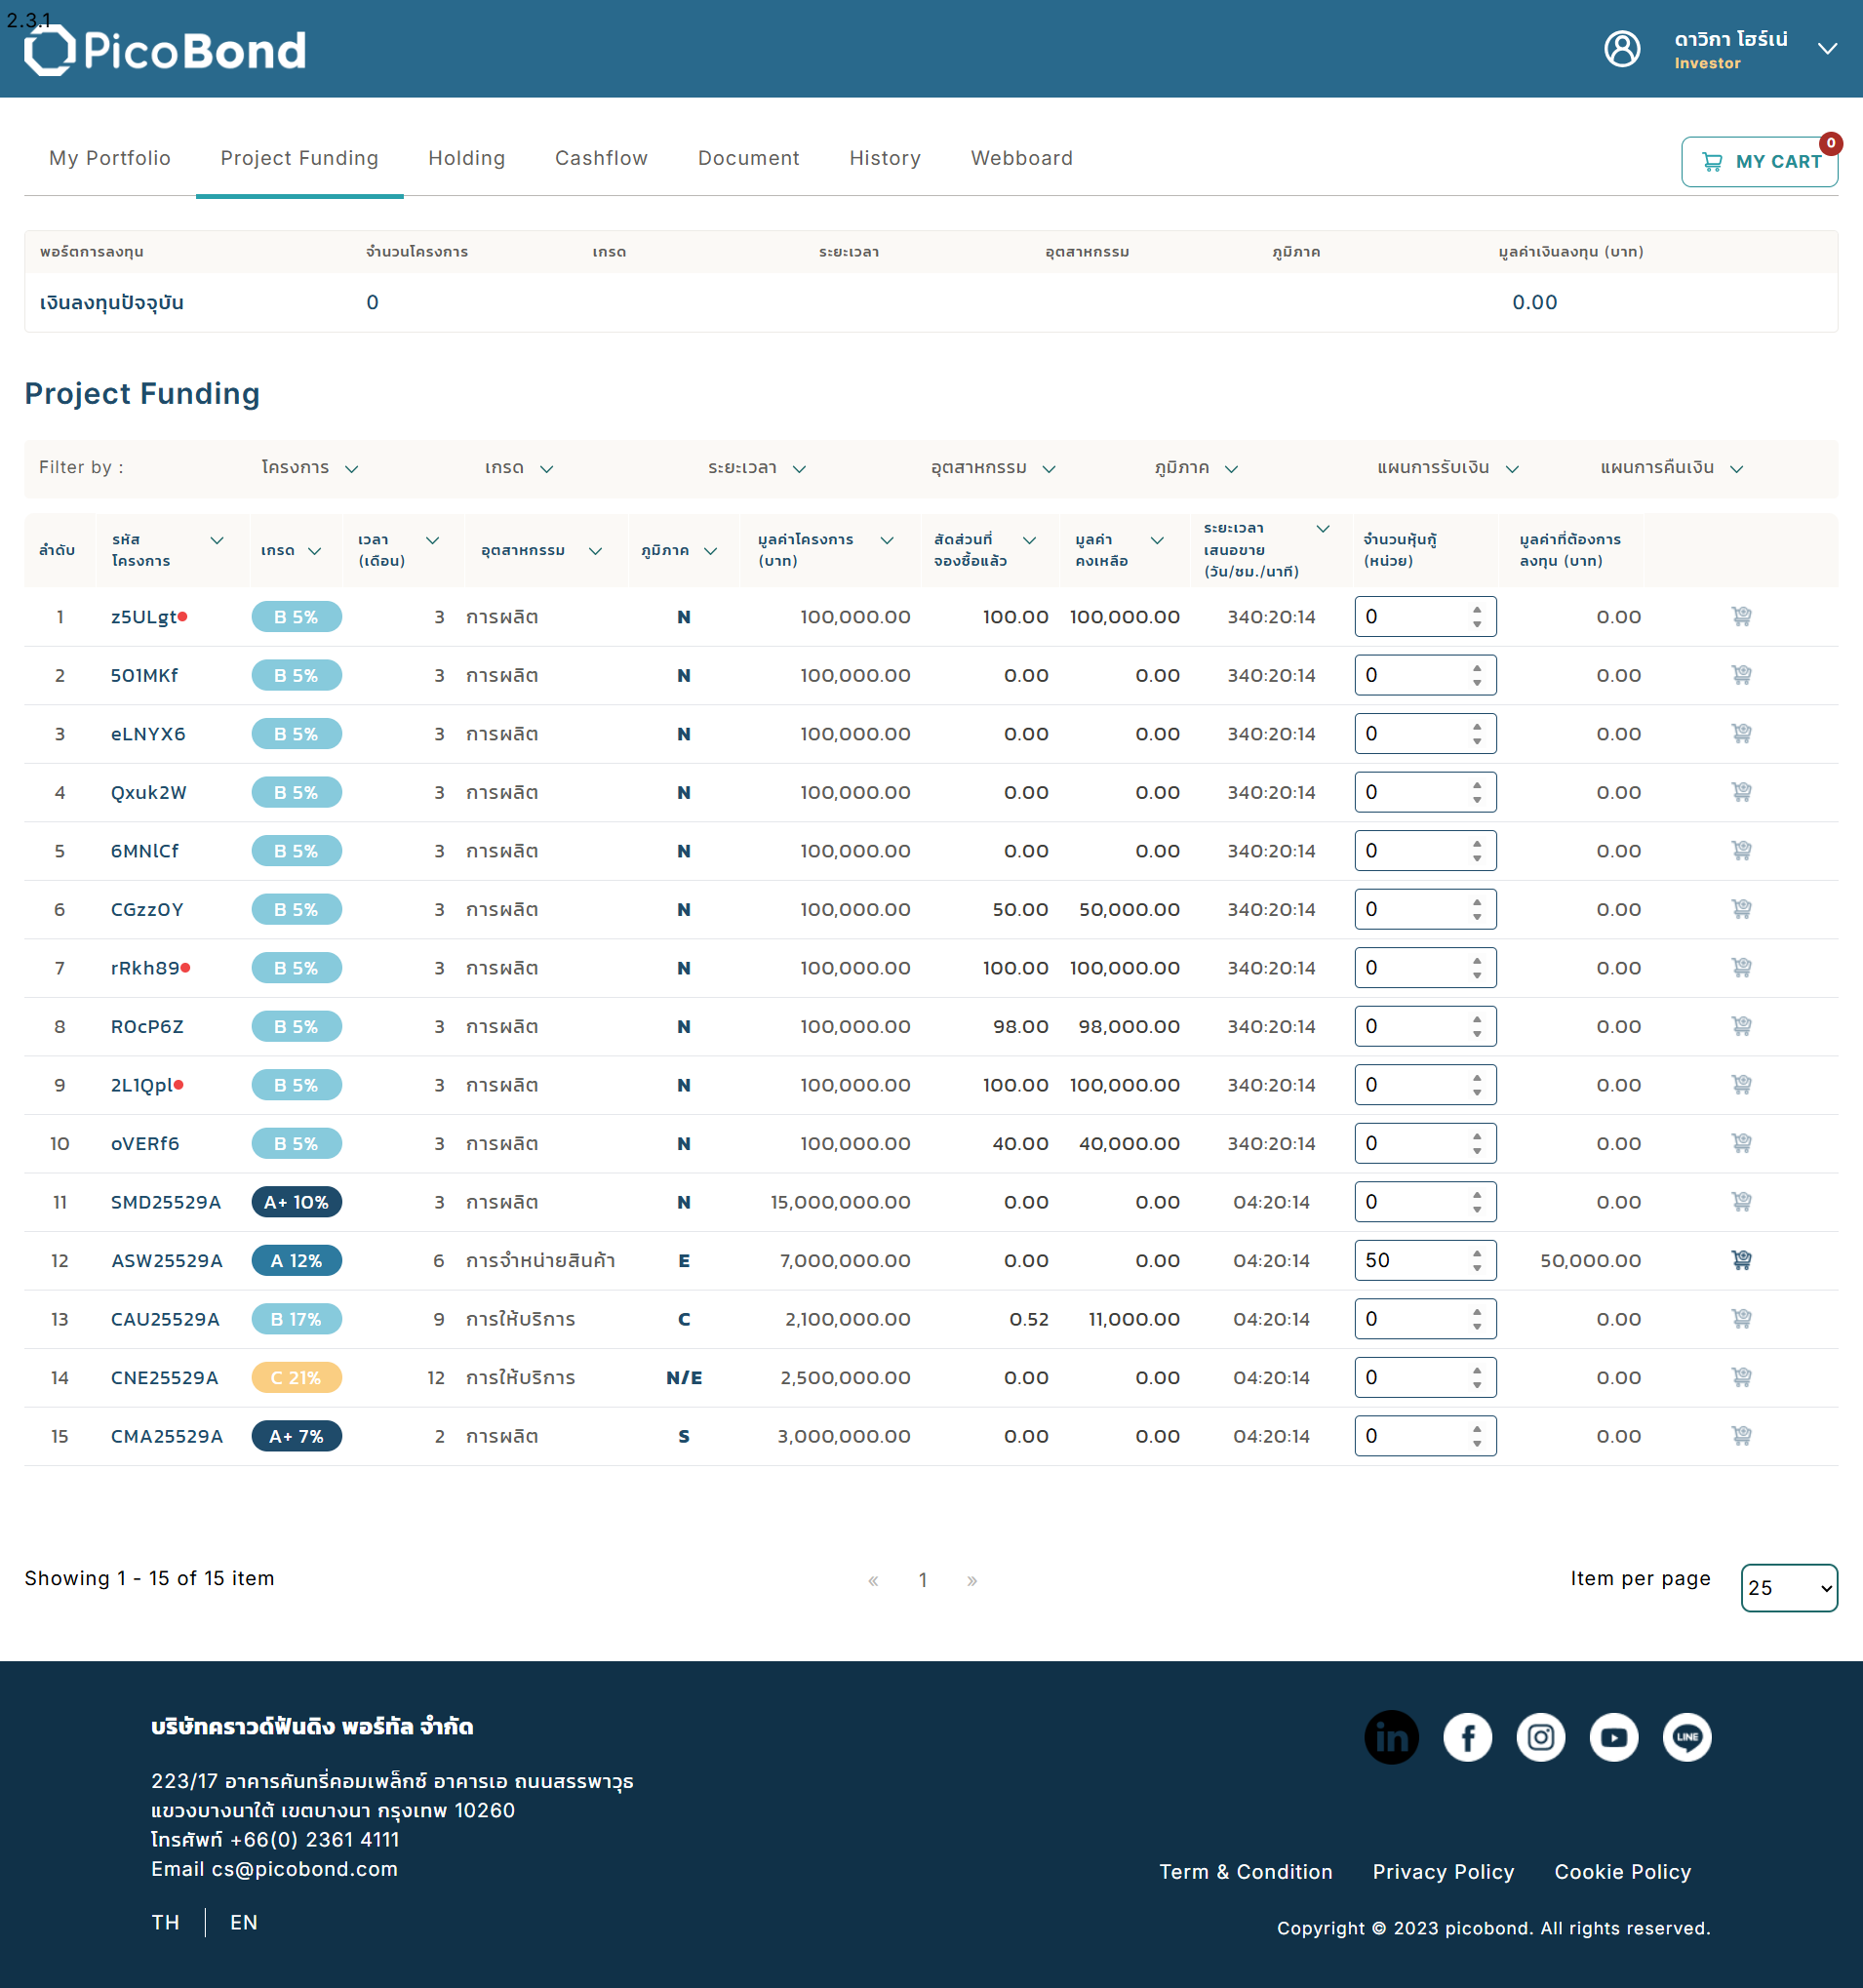1863x1988 pixels.
Task: Switch to the Holding tab
Action: pyautogui.click(x=467, y=158)
